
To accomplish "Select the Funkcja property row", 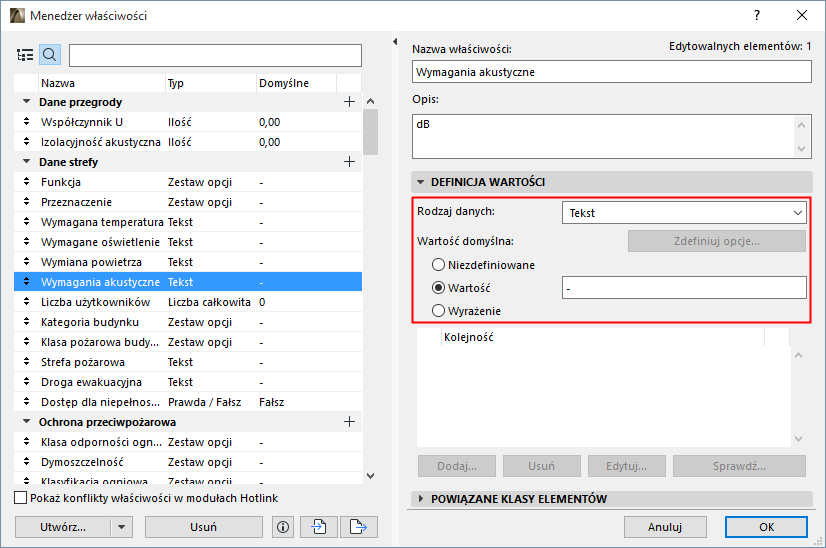I will coord(188,182).
